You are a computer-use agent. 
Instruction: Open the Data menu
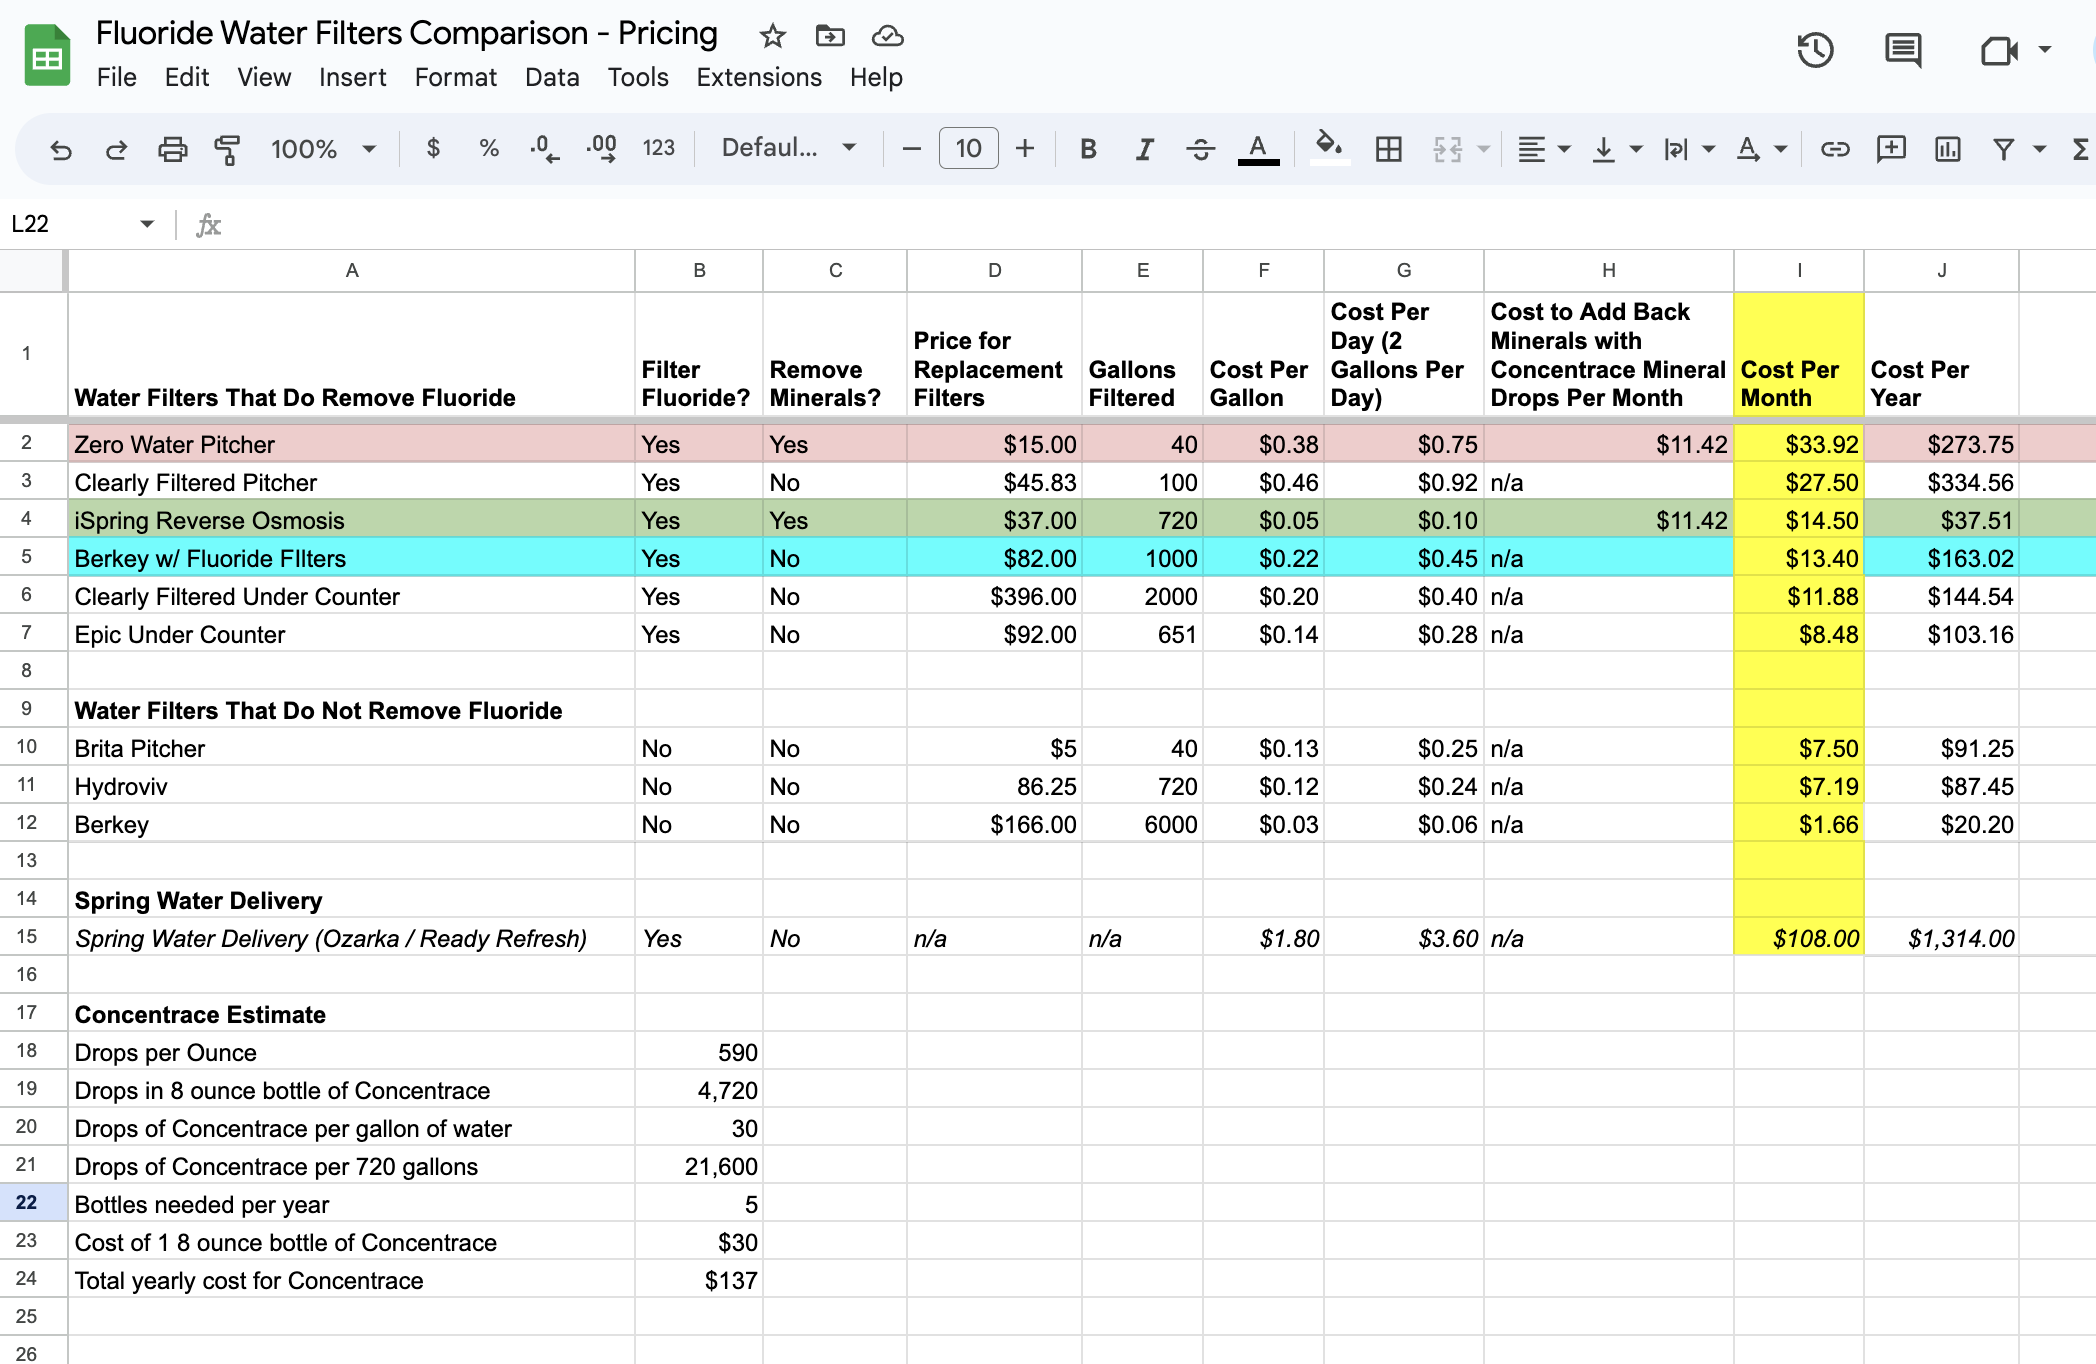point(552,78)
